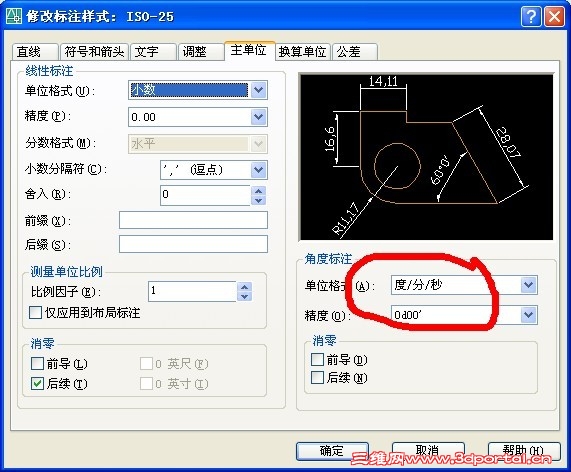Decrease the 舍入 rounding value
This screenshot has width=571, height=472.
[x=259, y=200]
